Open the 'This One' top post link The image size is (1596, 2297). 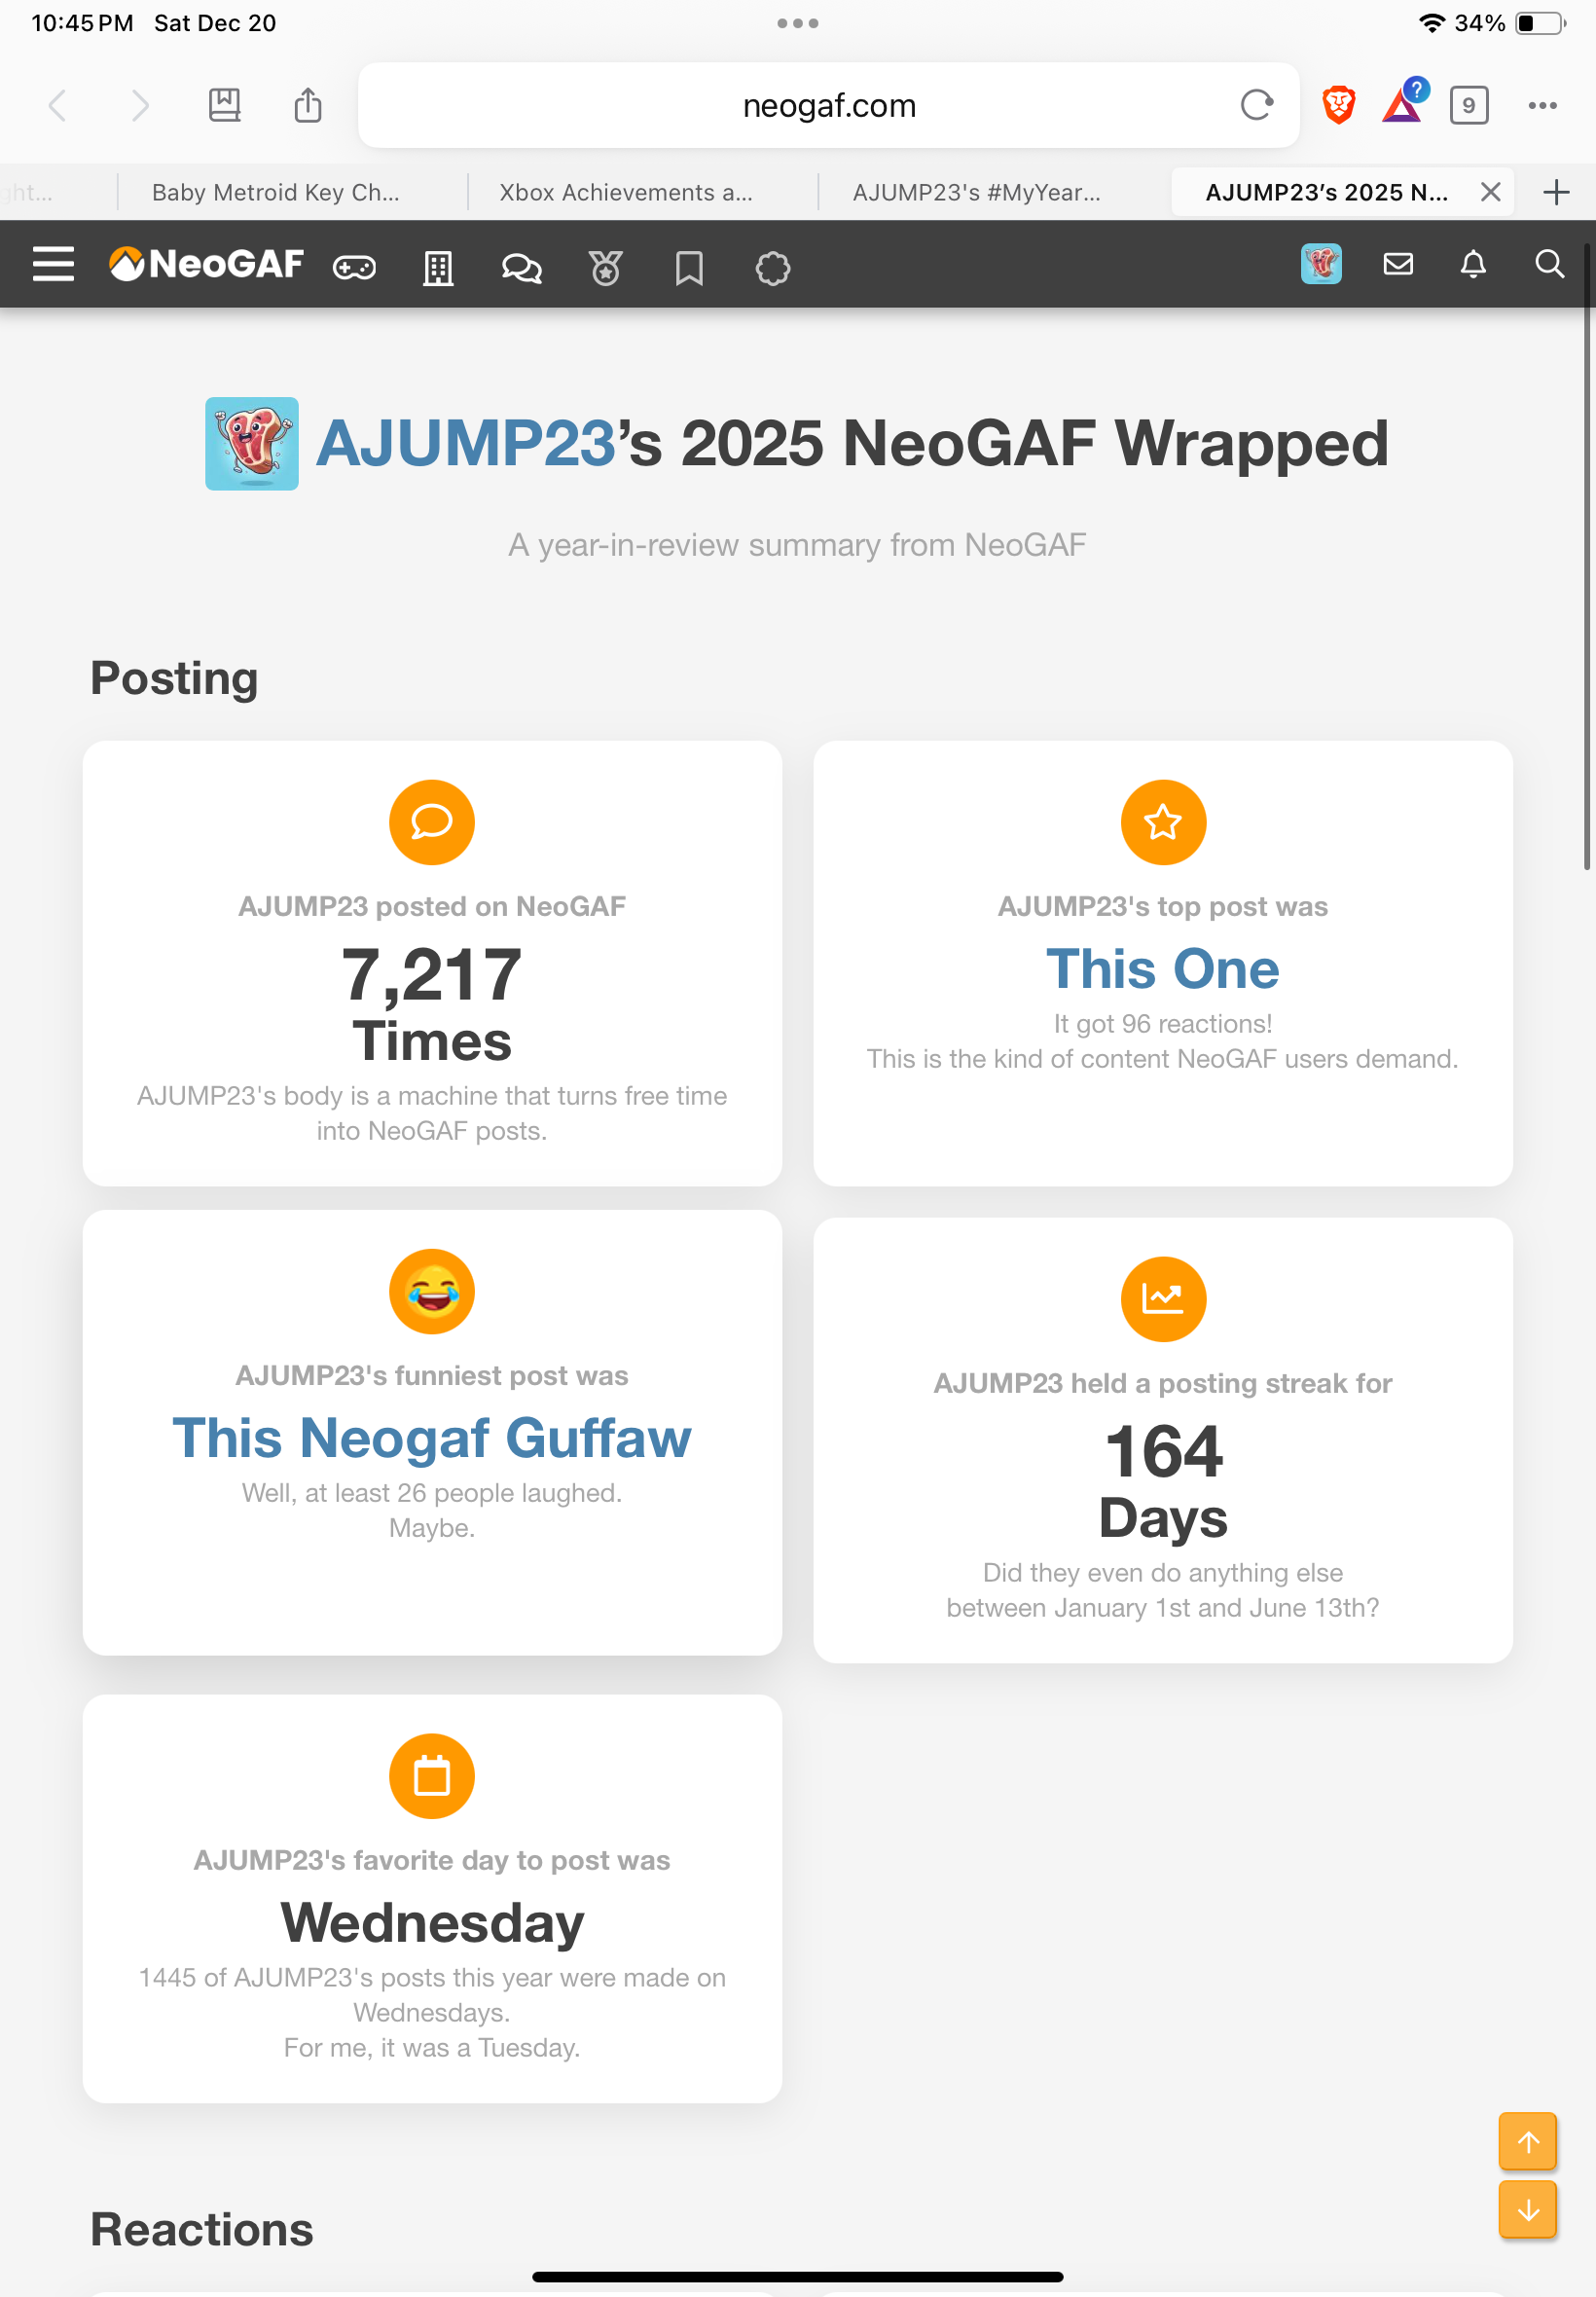(x=1162, y=968)
